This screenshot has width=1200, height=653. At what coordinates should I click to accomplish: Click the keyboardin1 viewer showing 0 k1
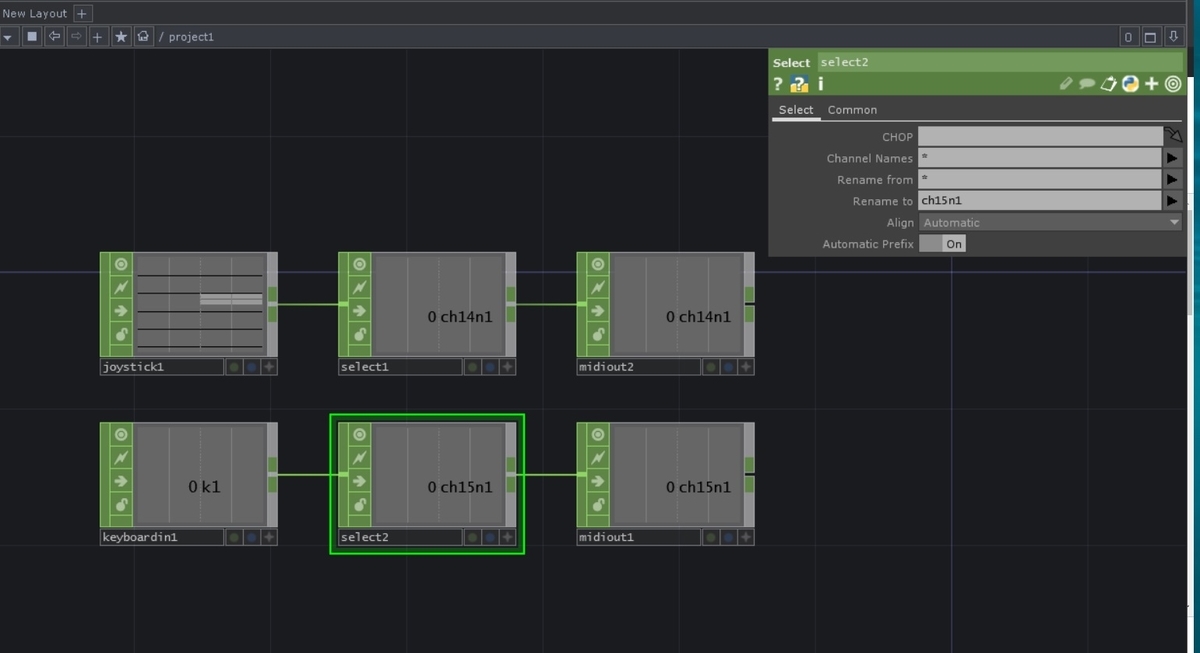(200, 475)
